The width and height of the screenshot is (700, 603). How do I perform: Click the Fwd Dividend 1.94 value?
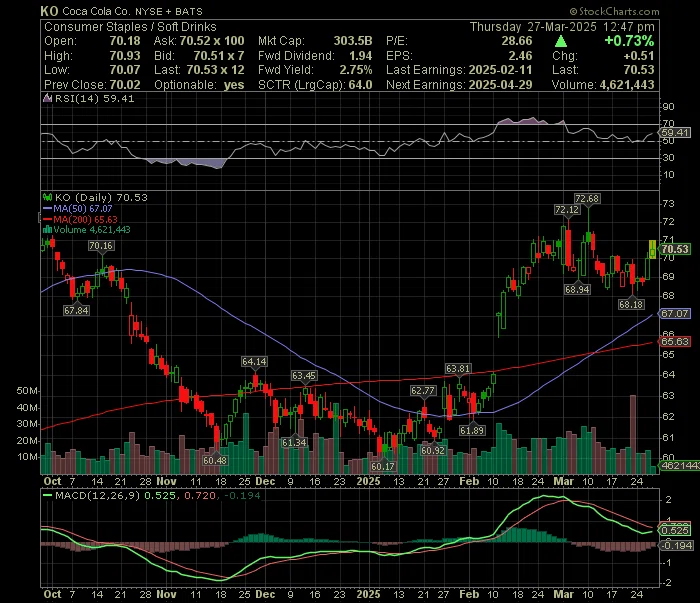(x=361, y=56)
